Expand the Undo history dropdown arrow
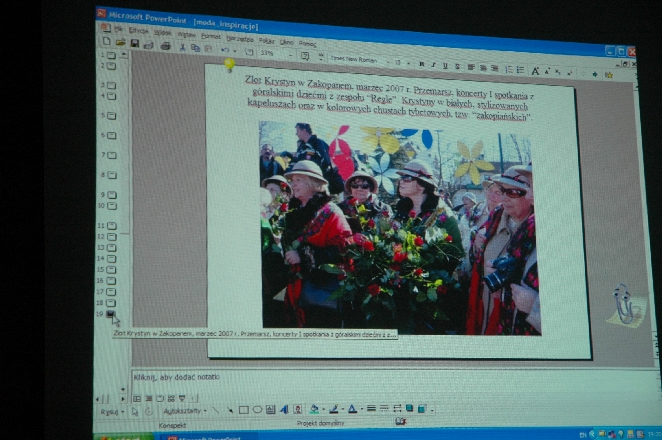Image resolution: width=662 pixels, height=440 pixels. (x=235, y=52)
